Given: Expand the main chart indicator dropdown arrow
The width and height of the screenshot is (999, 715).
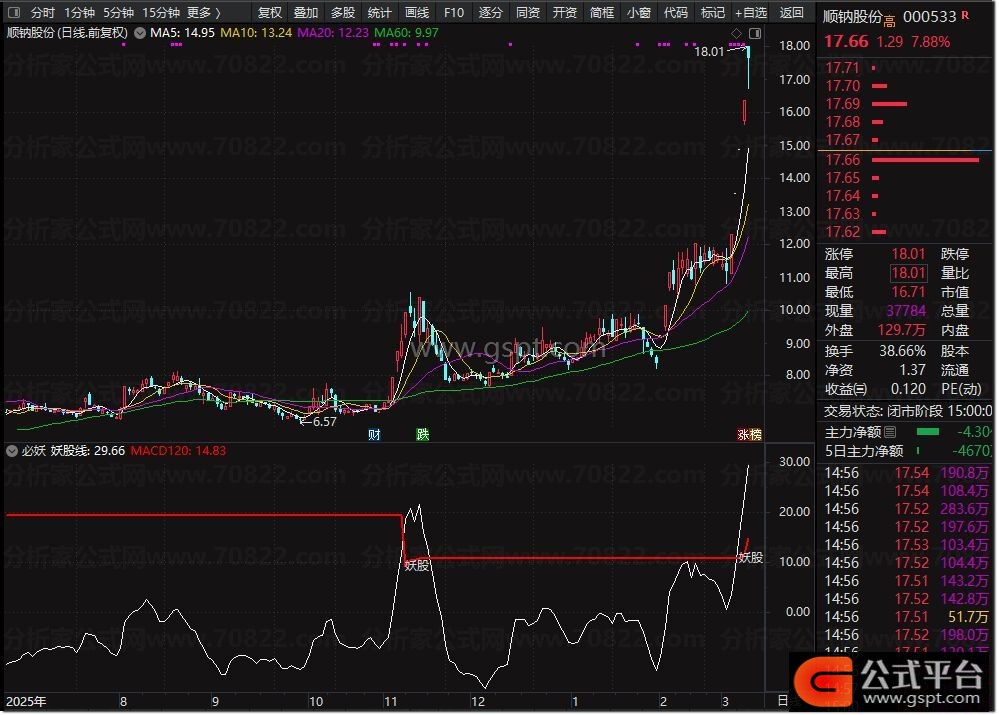Looking at the screenshot, I should click(x=139, y=33).
